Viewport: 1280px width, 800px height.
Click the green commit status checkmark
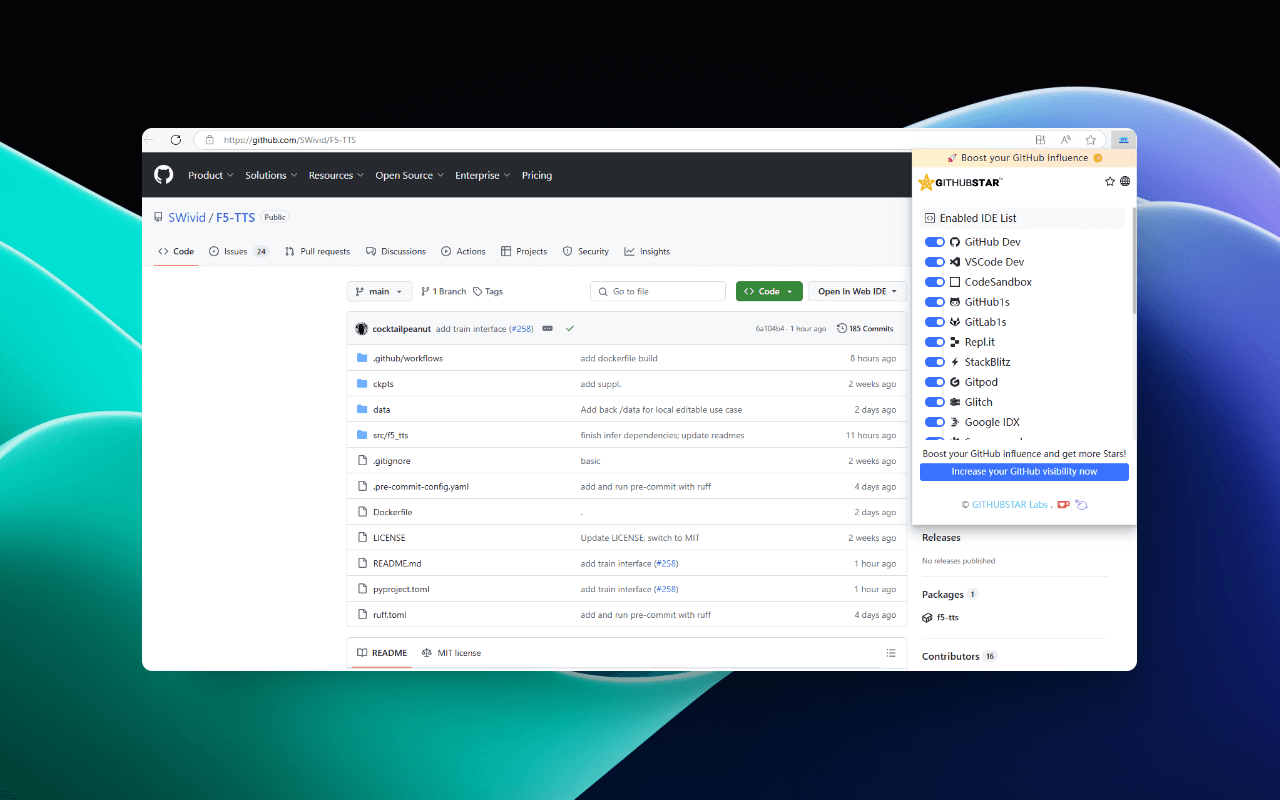pyautogui.click(x=570, y=328)
